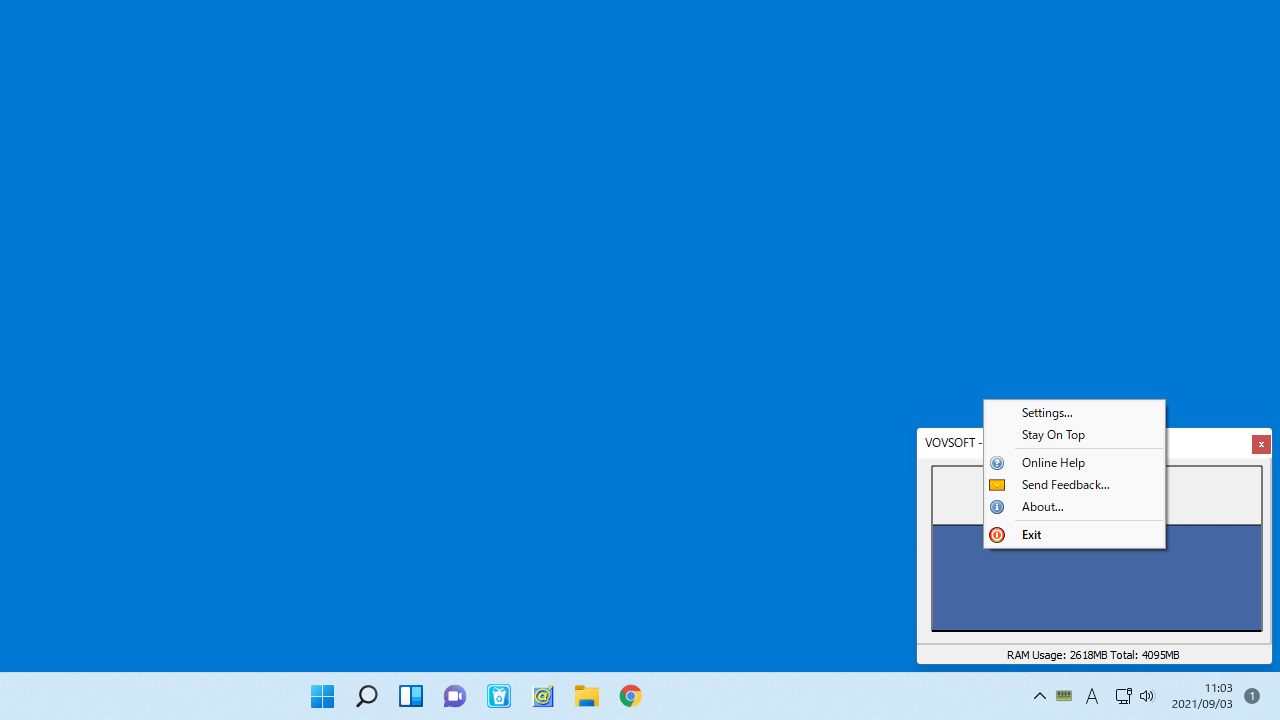This screenshot has width=1280, height=720.
Task: Open the About dialog entry
Action: click(1074, 507)
